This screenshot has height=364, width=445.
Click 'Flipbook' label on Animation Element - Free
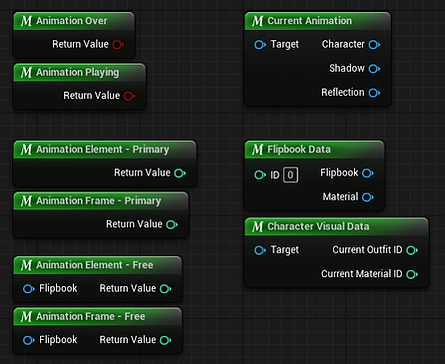click(58, 288)
